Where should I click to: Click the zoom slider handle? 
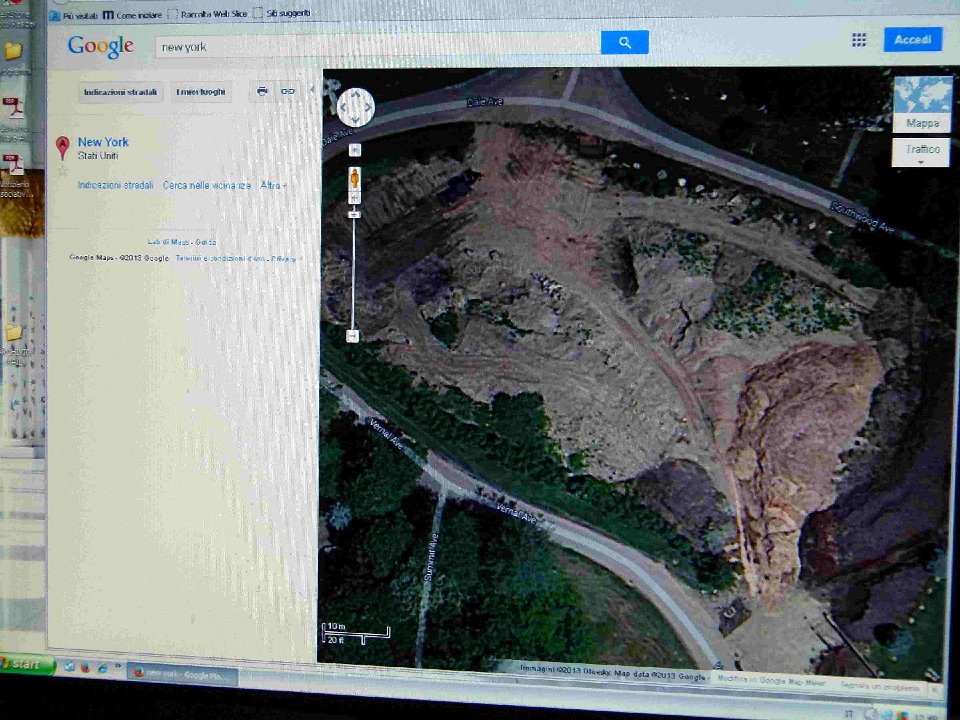pyautogui.click(x=354, y=214)
